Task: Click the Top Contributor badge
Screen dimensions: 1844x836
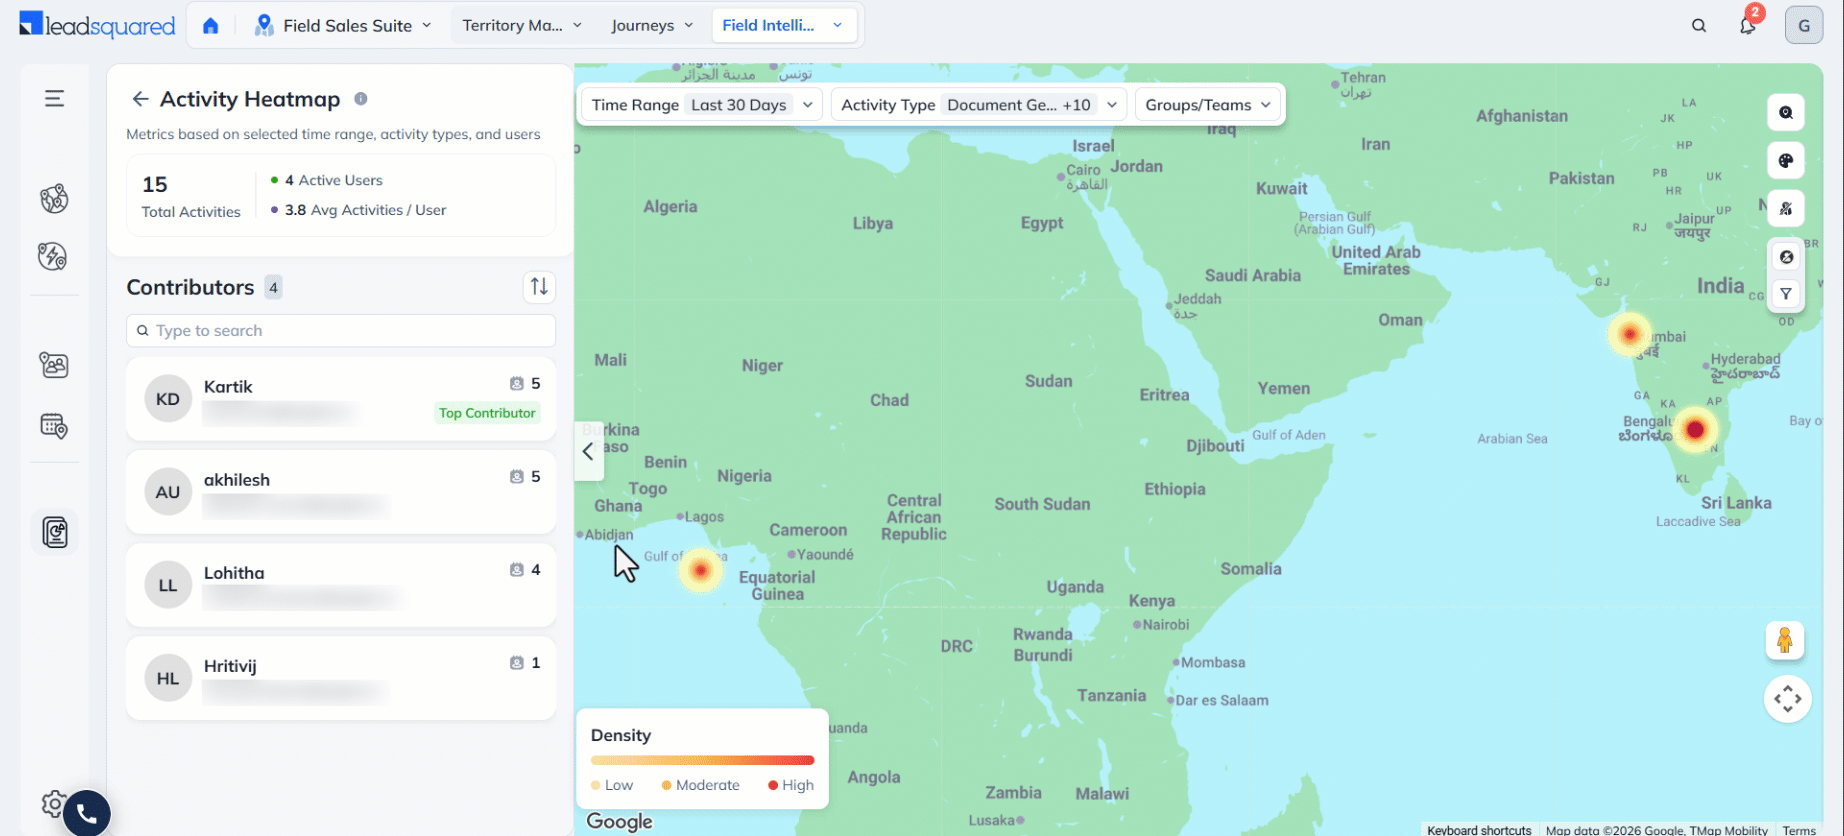Action: pyautogui.click(x=487, y=413)
